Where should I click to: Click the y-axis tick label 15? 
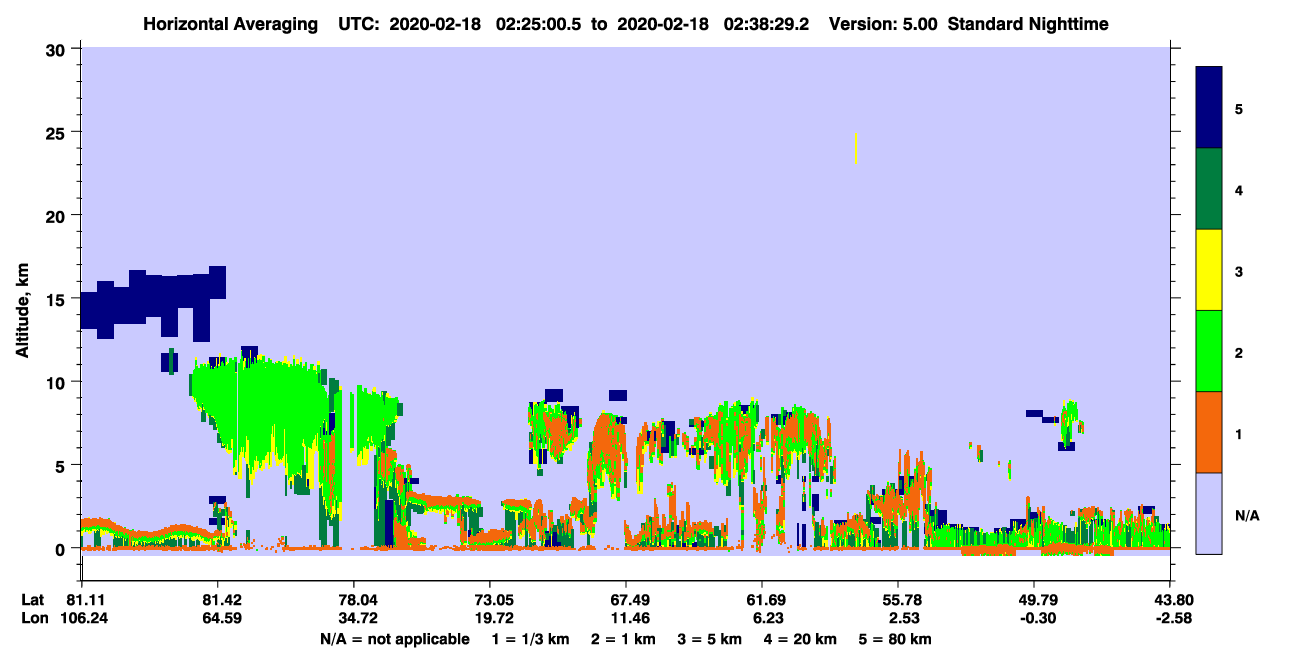tap(58, 299)
